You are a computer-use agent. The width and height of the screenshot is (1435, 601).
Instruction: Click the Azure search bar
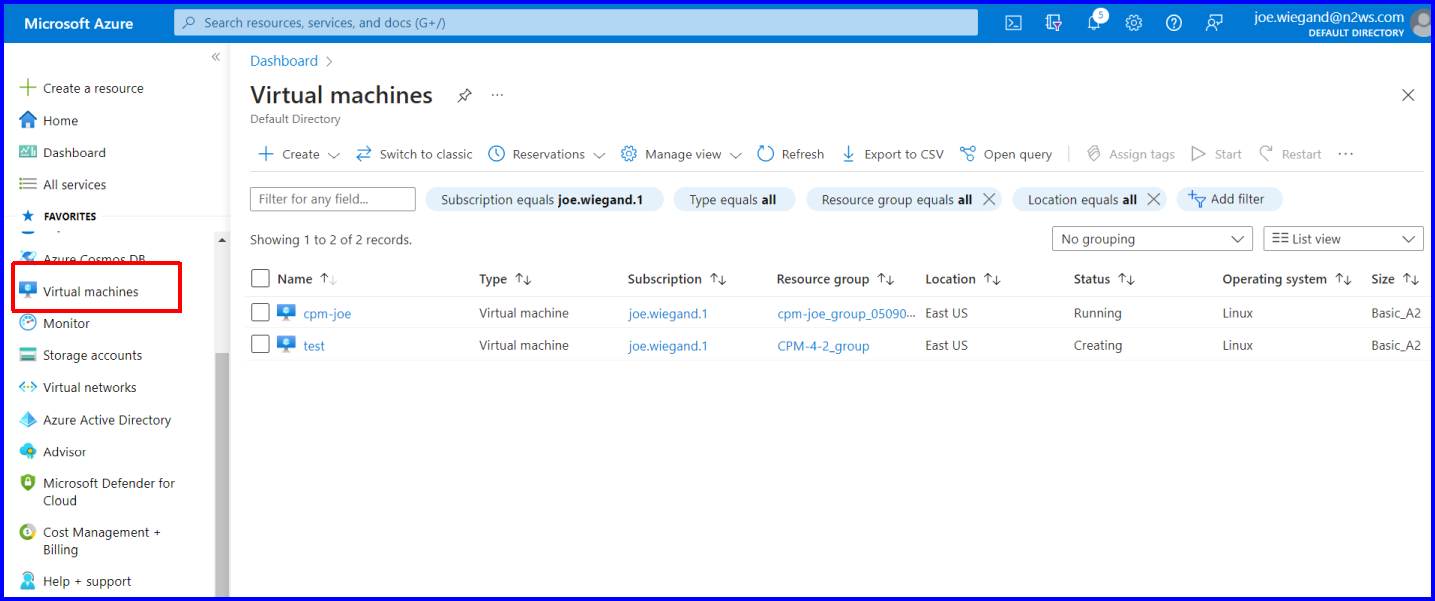pos(576,22)
